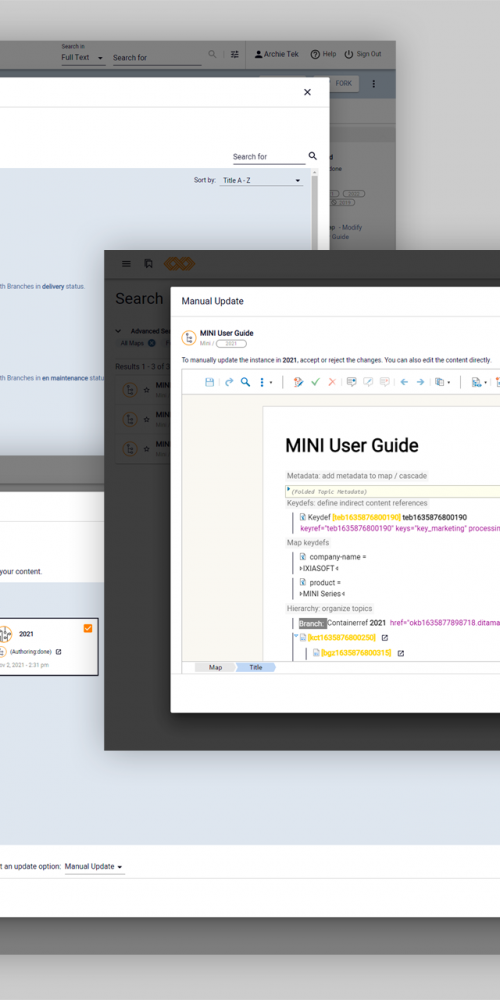Click the 2021 version chip under MINI User Guide
Viewport: 500px width, 1000px height.
coord(231,344)
